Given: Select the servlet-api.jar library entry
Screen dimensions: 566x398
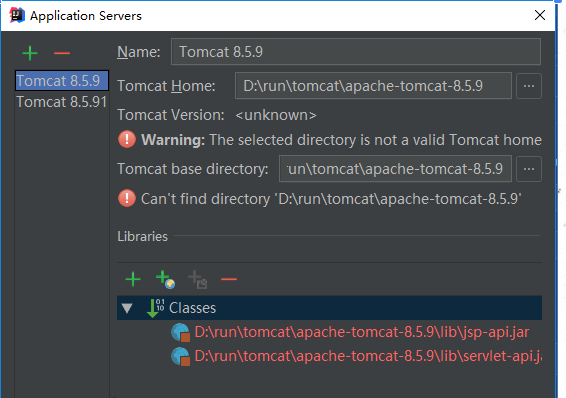Looking at the screenshot, I should pyautogui.click(x=368, y=356).
